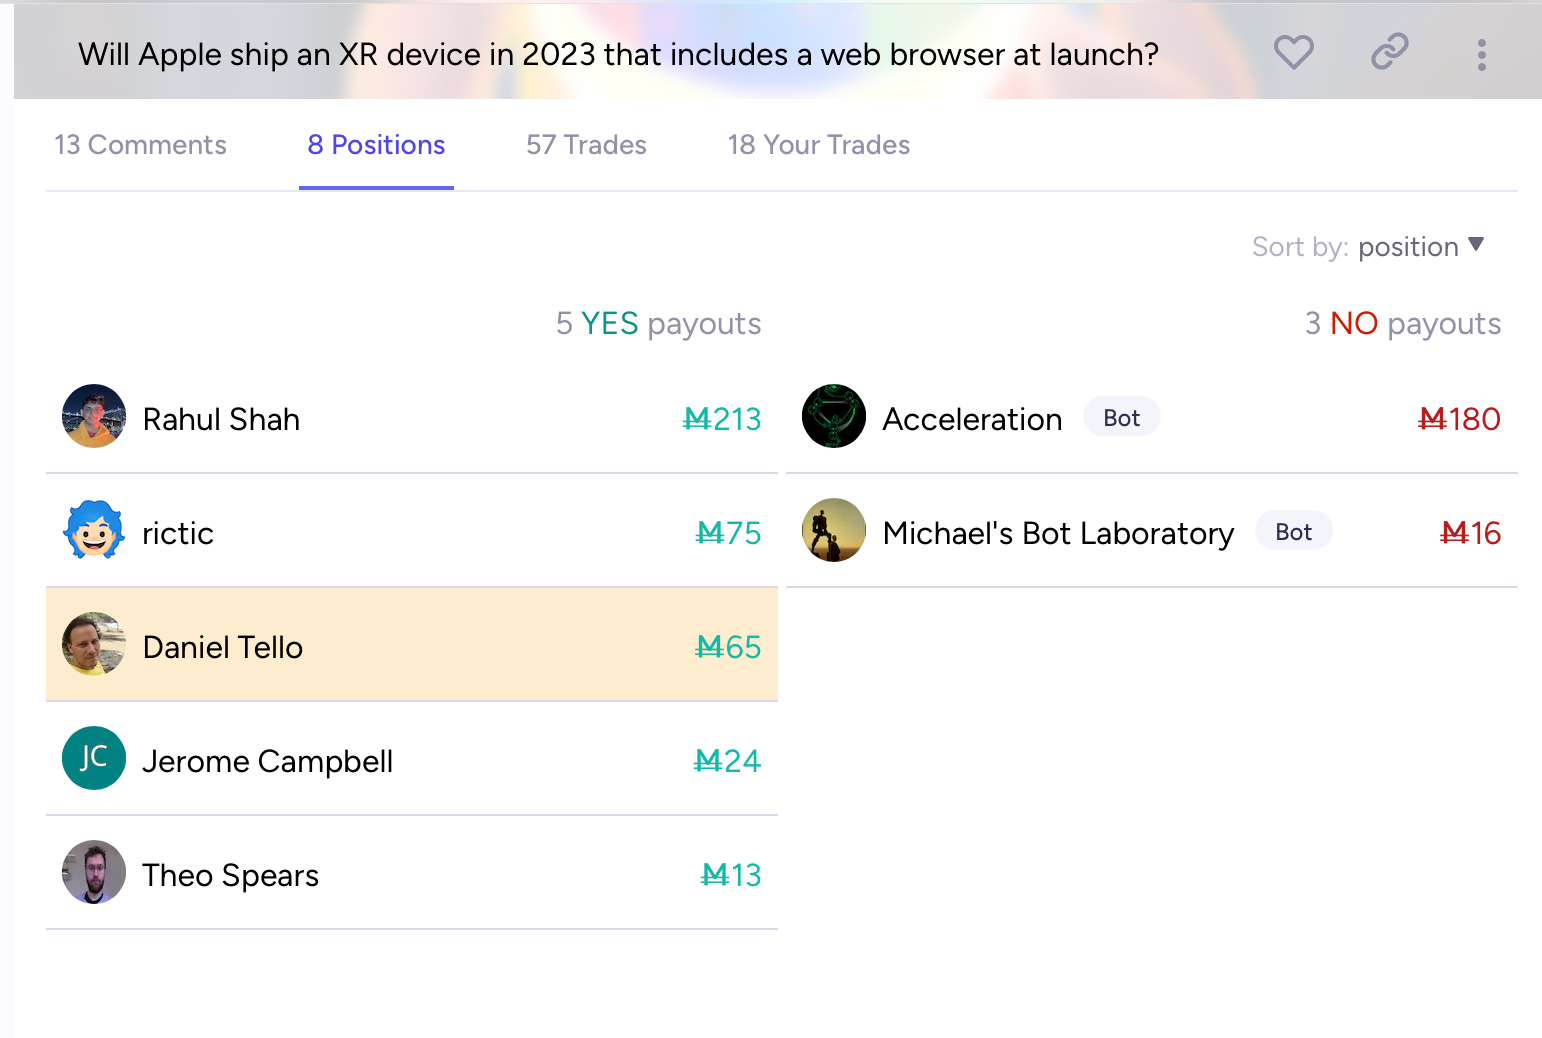Click rictic's M75 payout value
This screenshot has width=1542, height=1038.
tap(728, 533)
